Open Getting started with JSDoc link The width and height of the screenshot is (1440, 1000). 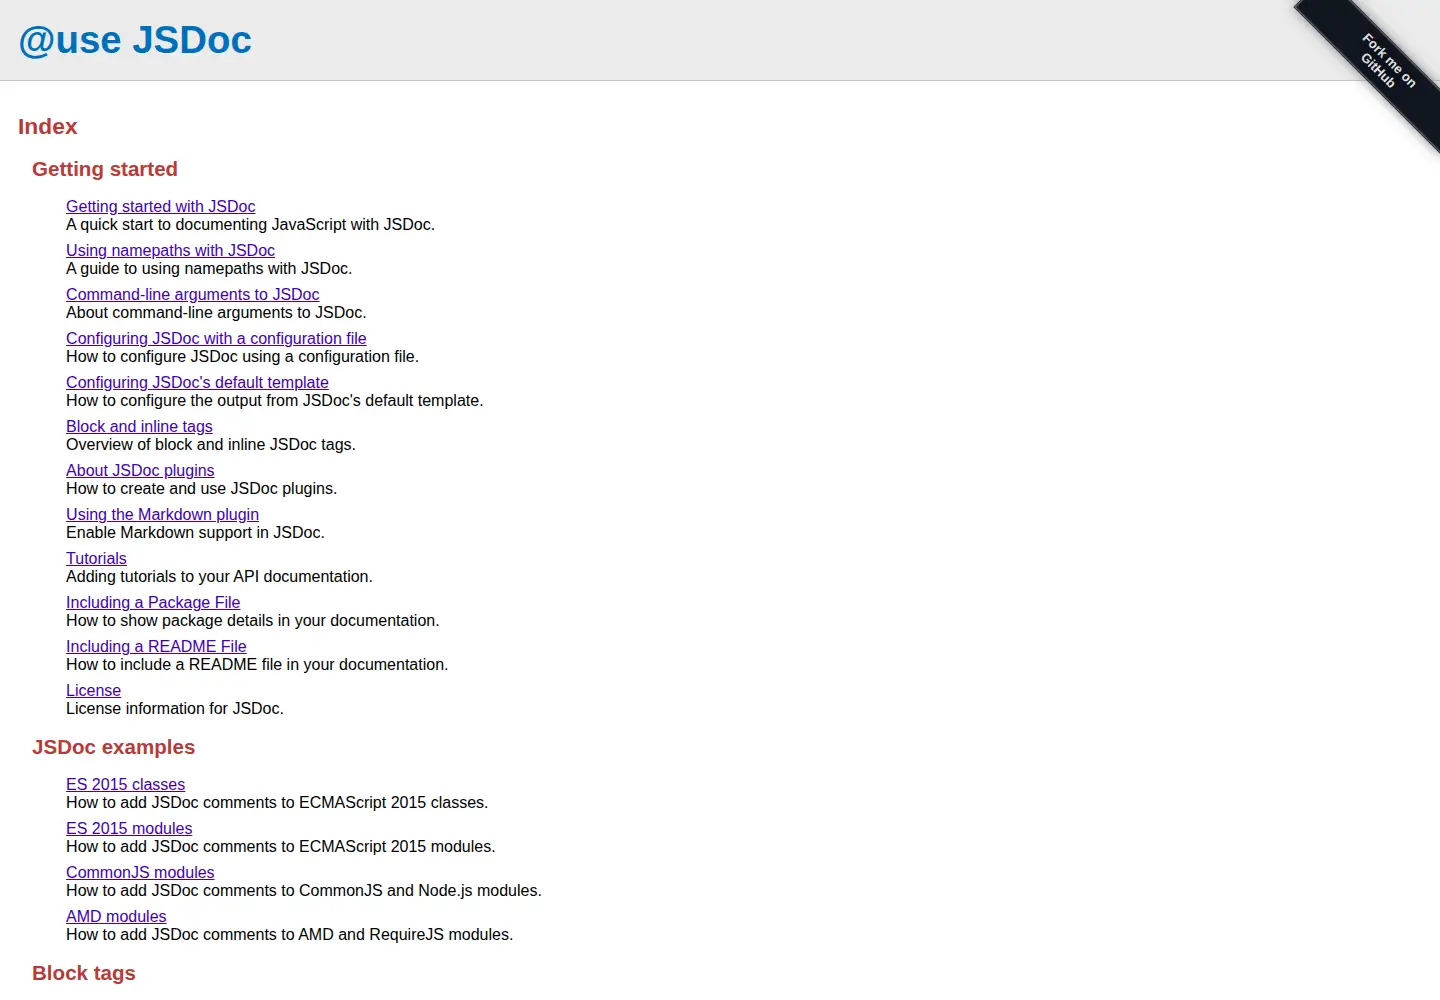pos(160,206)
